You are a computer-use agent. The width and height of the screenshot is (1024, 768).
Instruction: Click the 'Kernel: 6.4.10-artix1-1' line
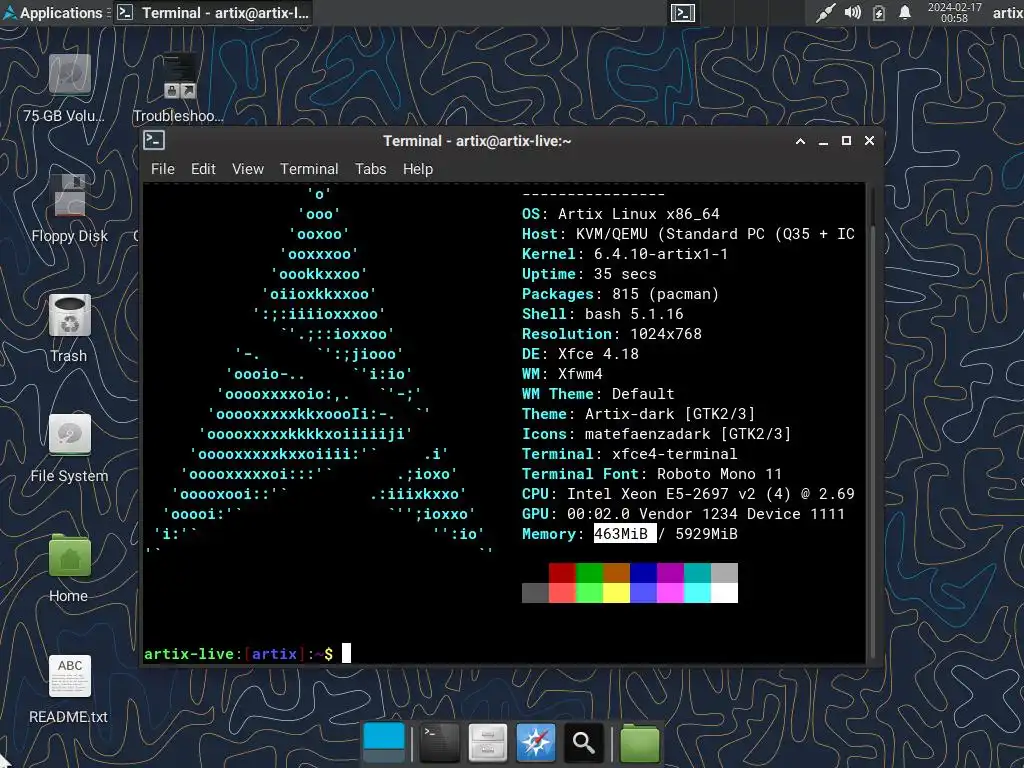click(x=624, y=254)
